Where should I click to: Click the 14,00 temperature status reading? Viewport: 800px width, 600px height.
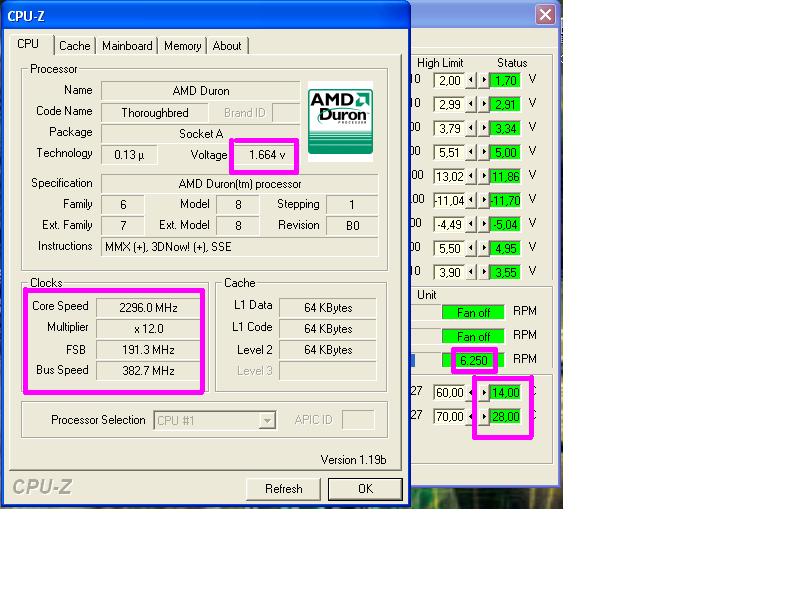(505, 392)
